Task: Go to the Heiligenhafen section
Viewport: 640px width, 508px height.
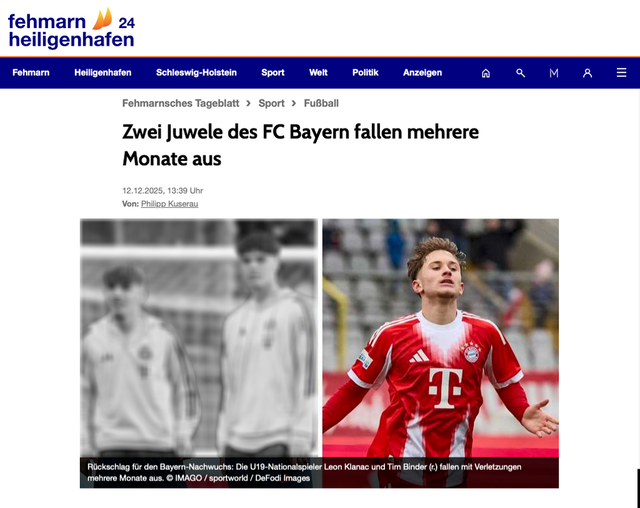Action: 103,73
